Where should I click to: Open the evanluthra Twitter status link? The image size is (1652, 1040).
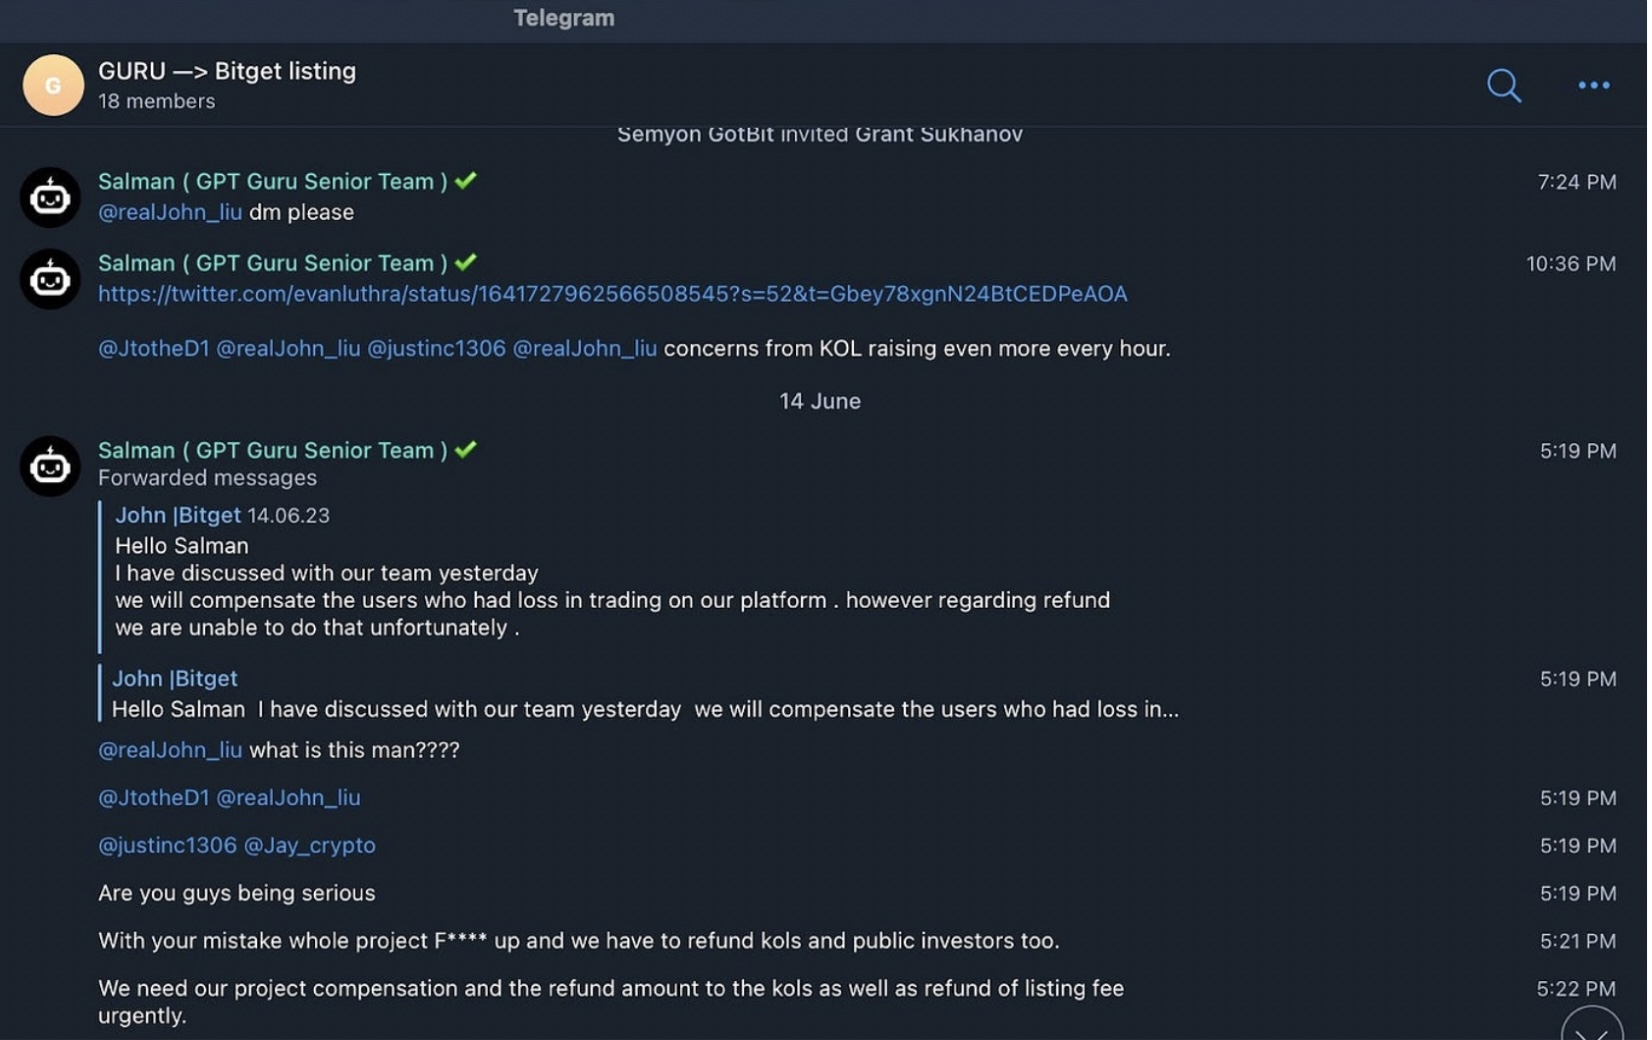[612, 294]
